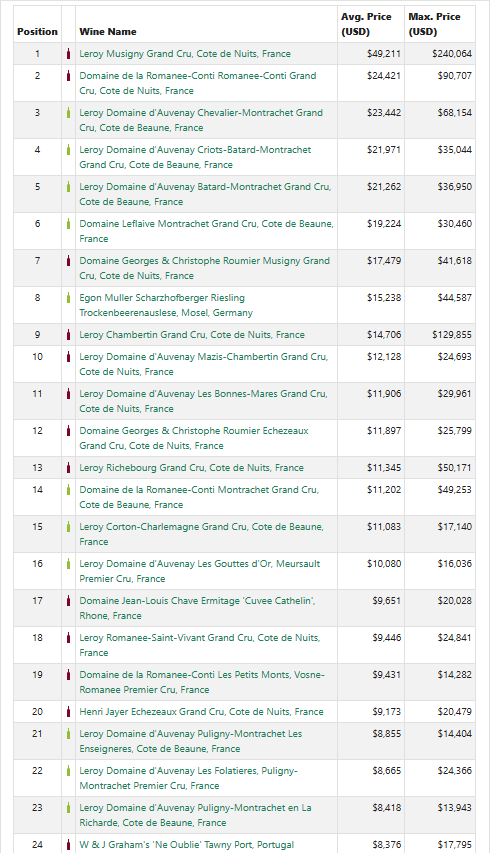Screen dimensions: 490x853
Task: Click the red bottle icon beside Leroy Richebourg
Action: coord(69,467)
